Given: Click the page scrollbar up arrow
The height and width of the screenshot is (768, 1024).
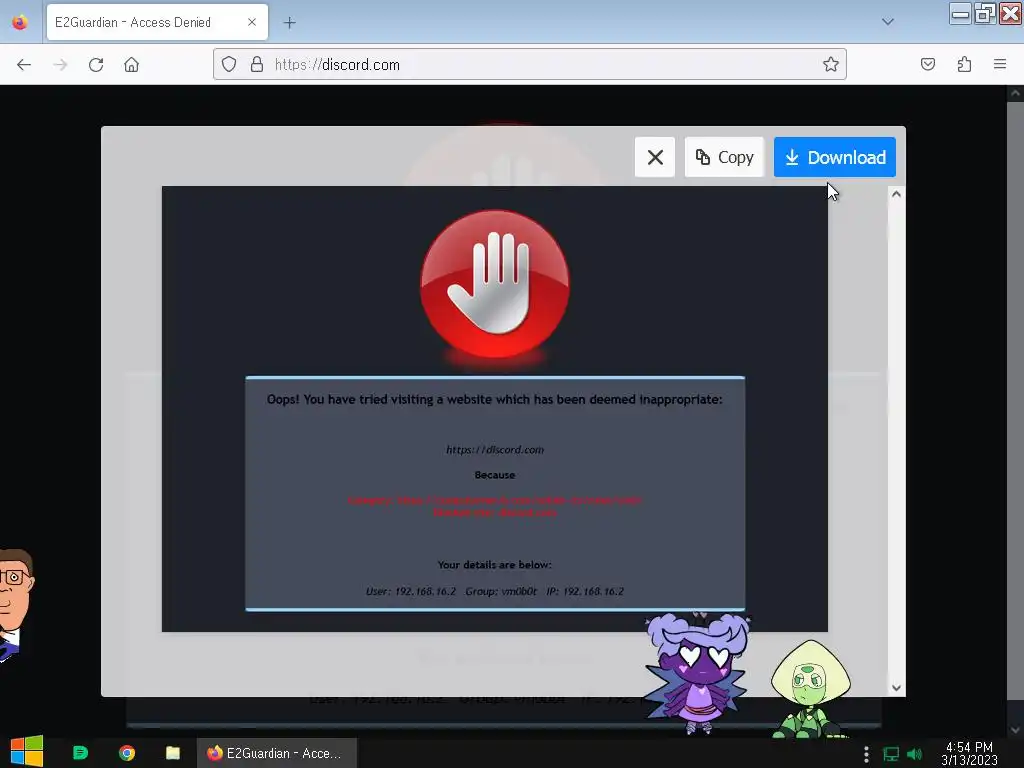Looking at the screenshot, I should click(1015, 93).
